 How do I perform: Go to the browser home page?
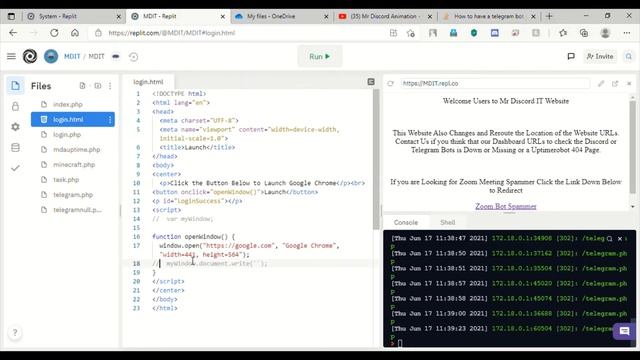75,33
